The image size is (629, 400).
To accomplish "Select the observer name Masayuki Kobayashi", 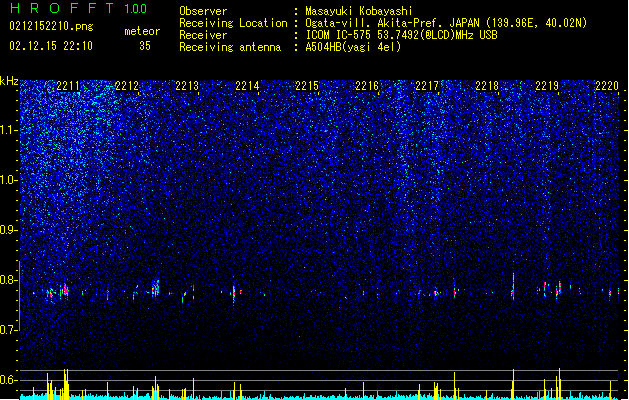I will 359,11.
